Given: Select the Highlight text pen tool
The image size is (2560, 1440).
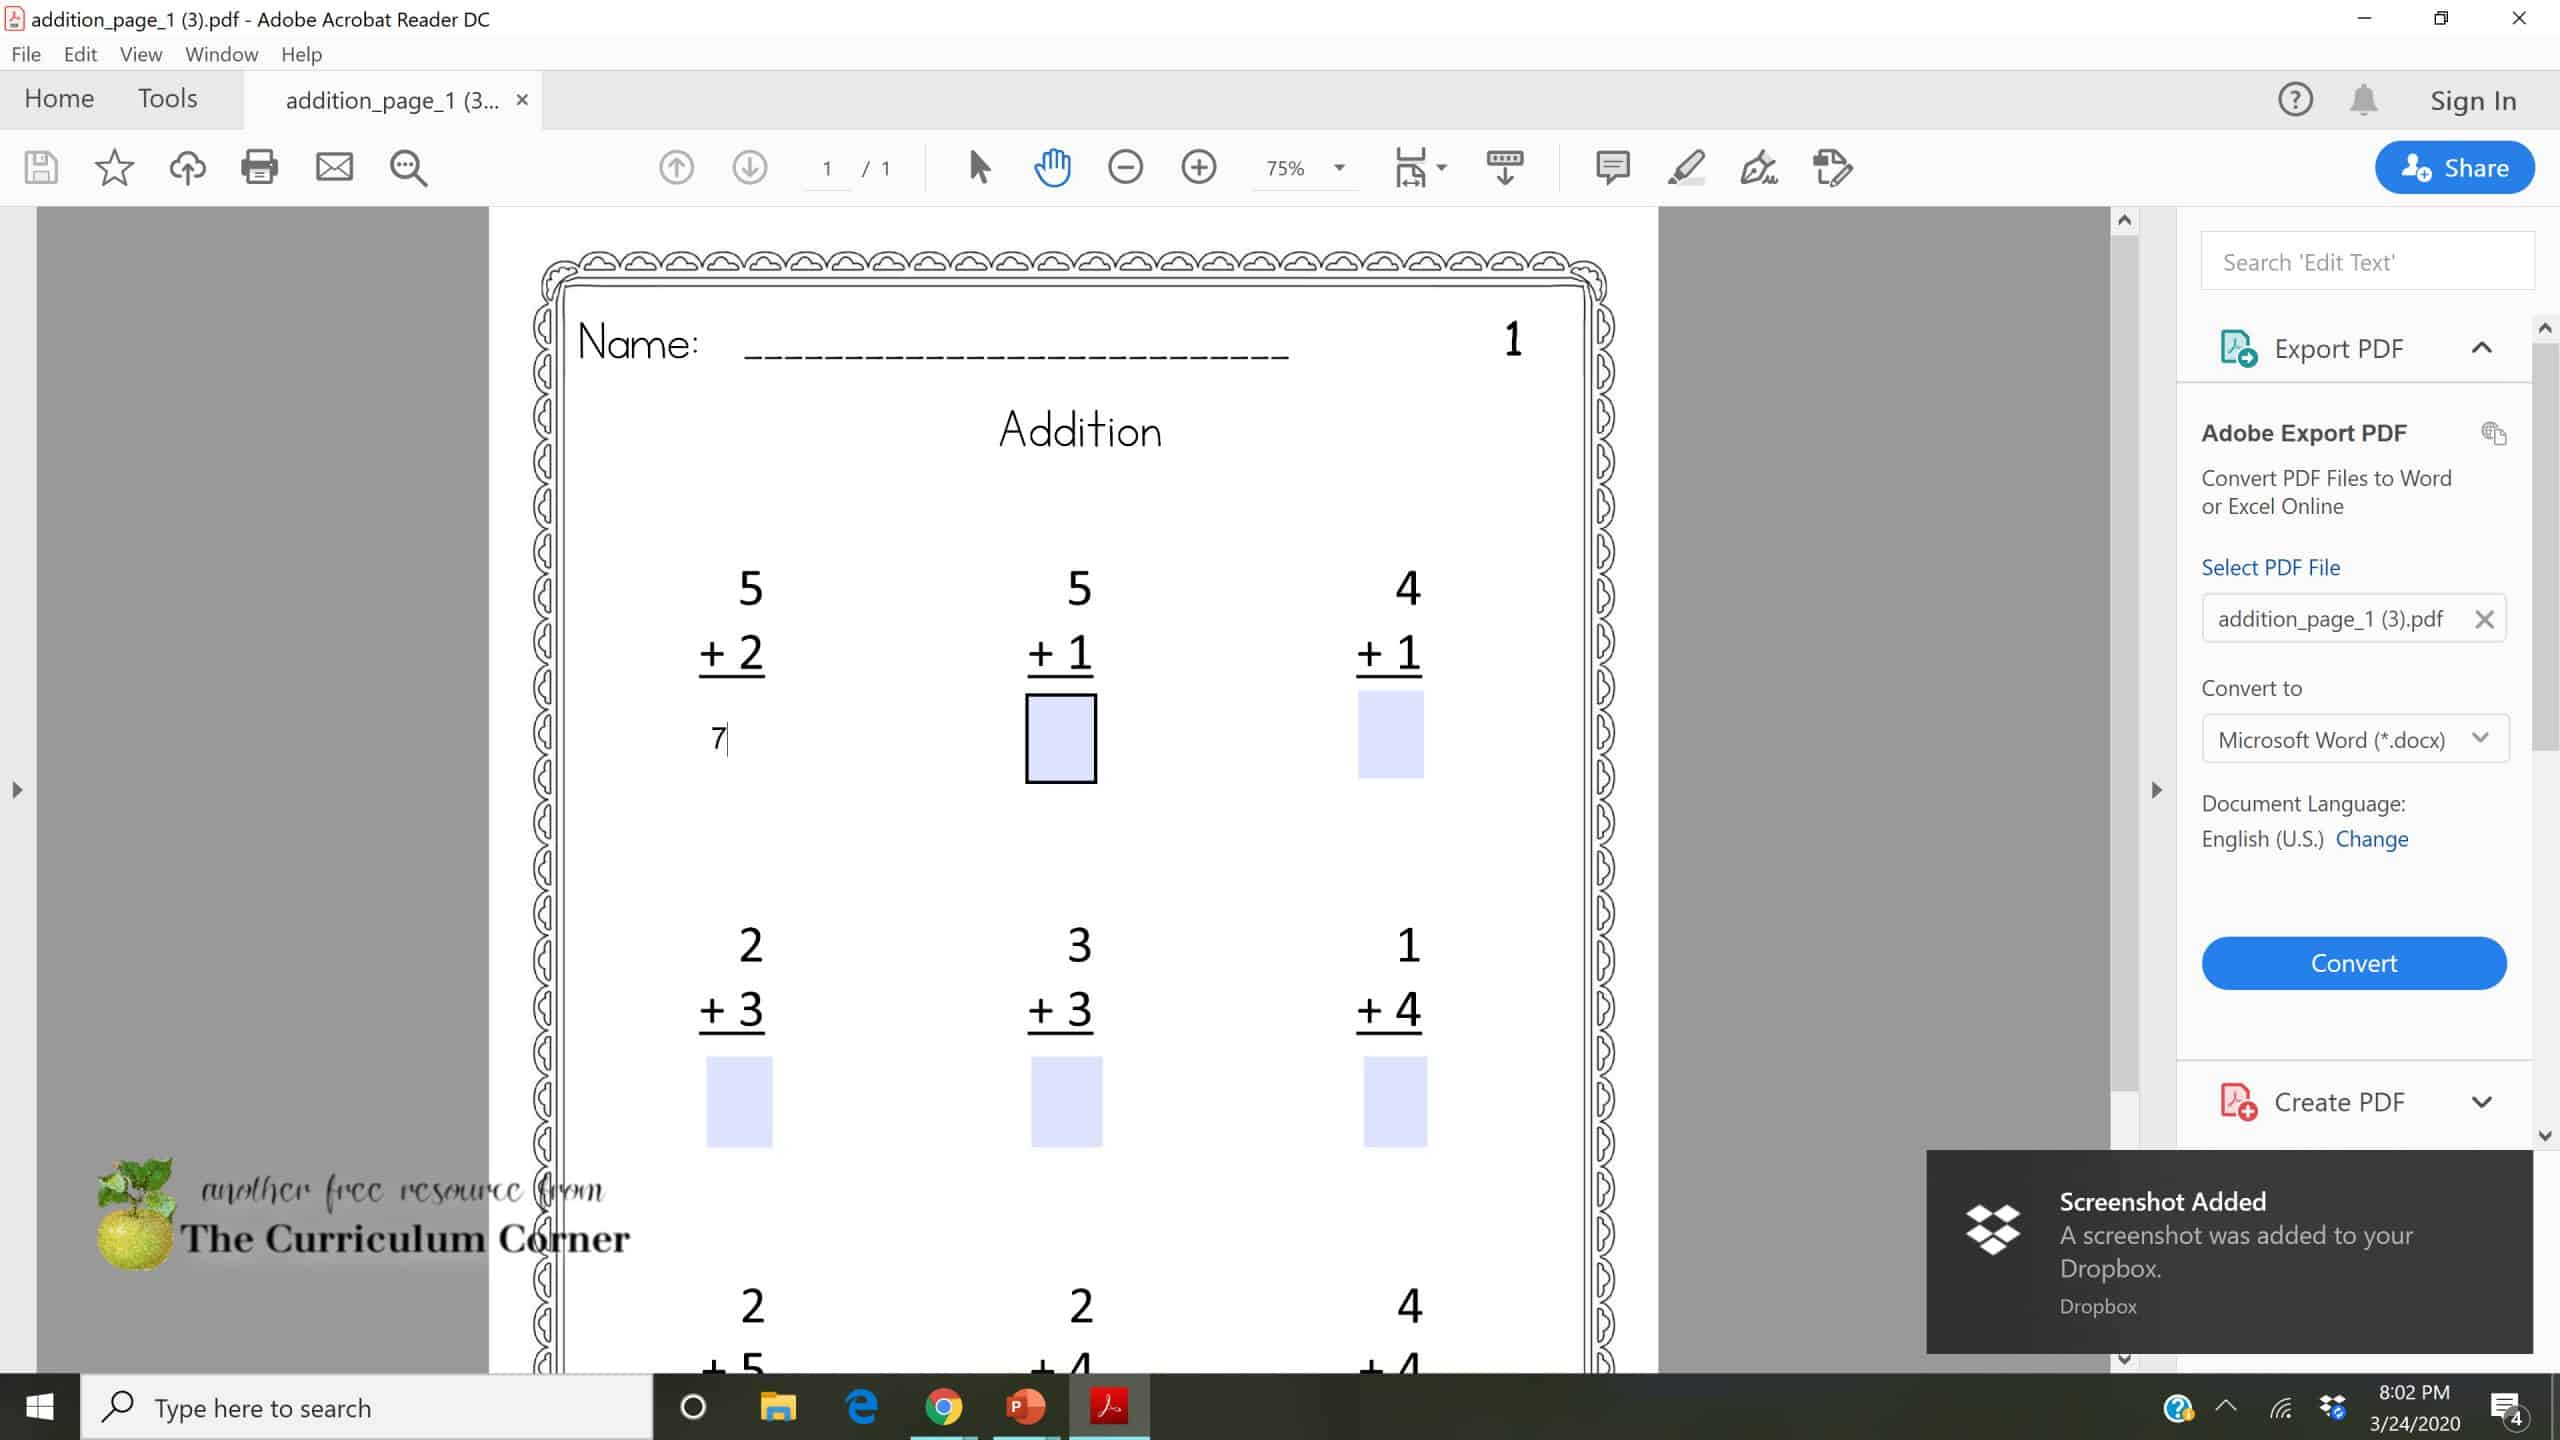Looking at the screenshot, I should (1686, 167).
